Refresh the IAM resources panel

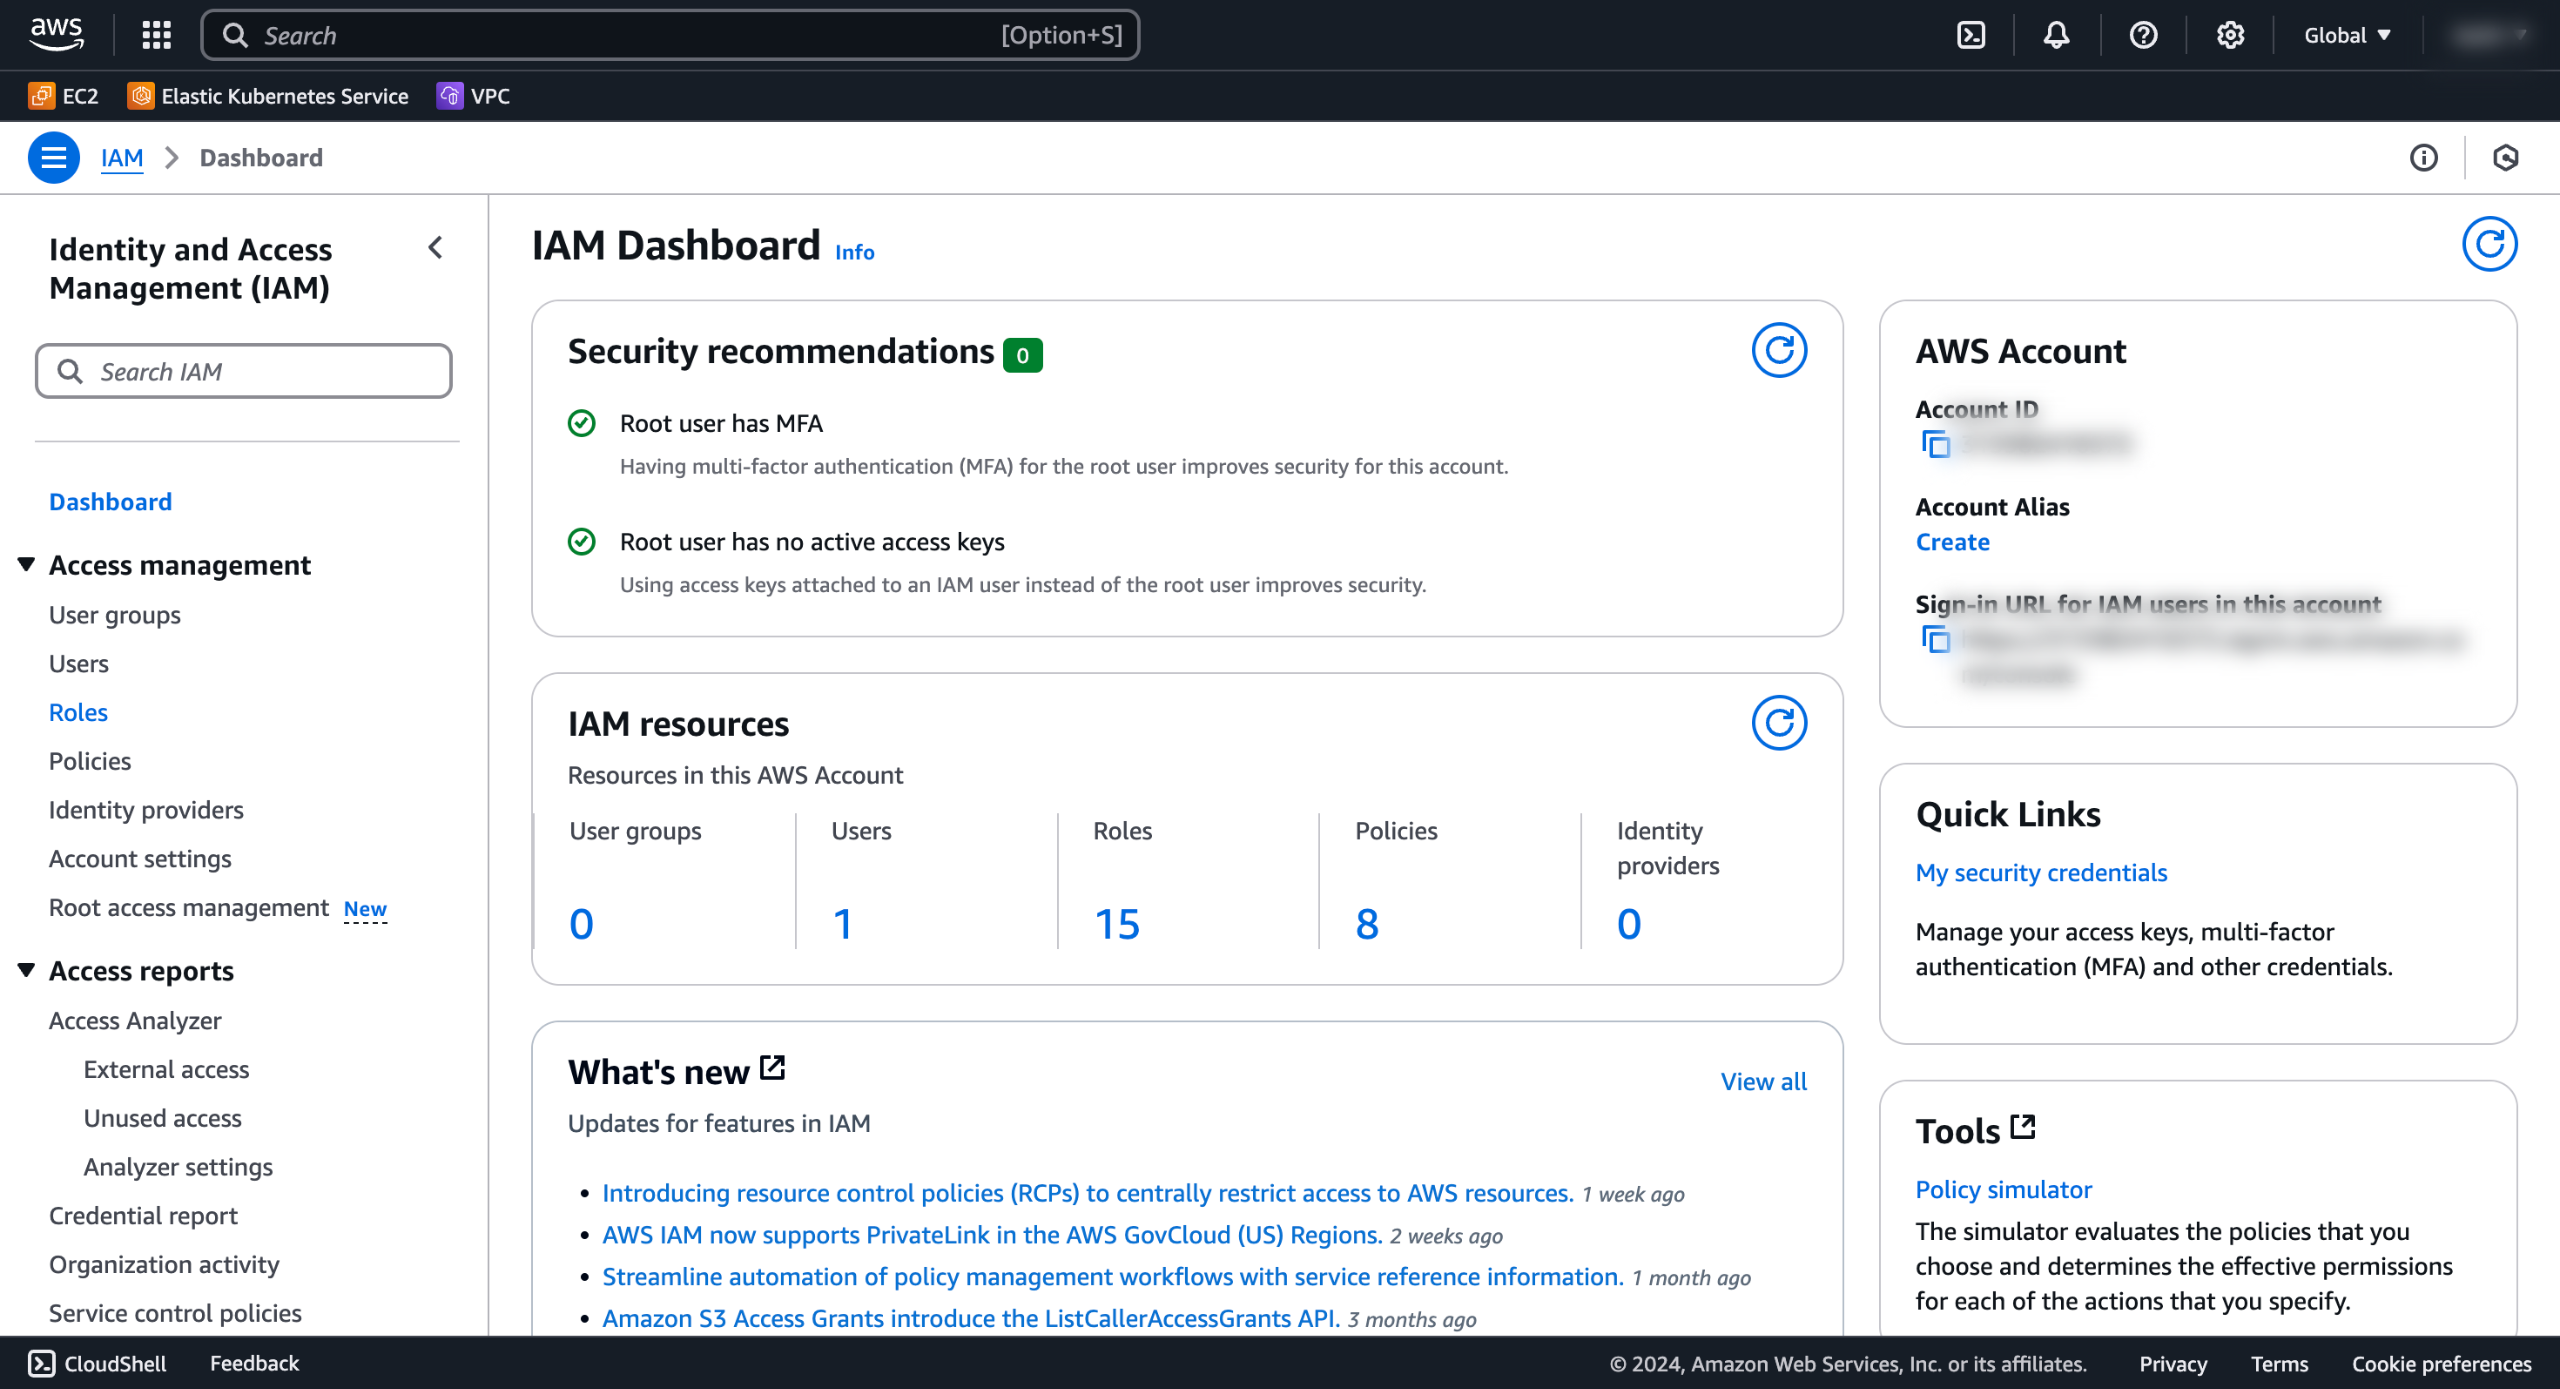pyautogui.click(x=1779, y=723)
